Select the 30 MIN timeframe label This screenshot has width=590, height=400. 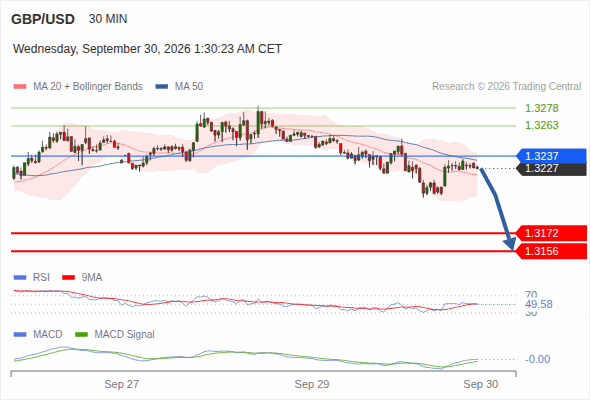(108, 19)
